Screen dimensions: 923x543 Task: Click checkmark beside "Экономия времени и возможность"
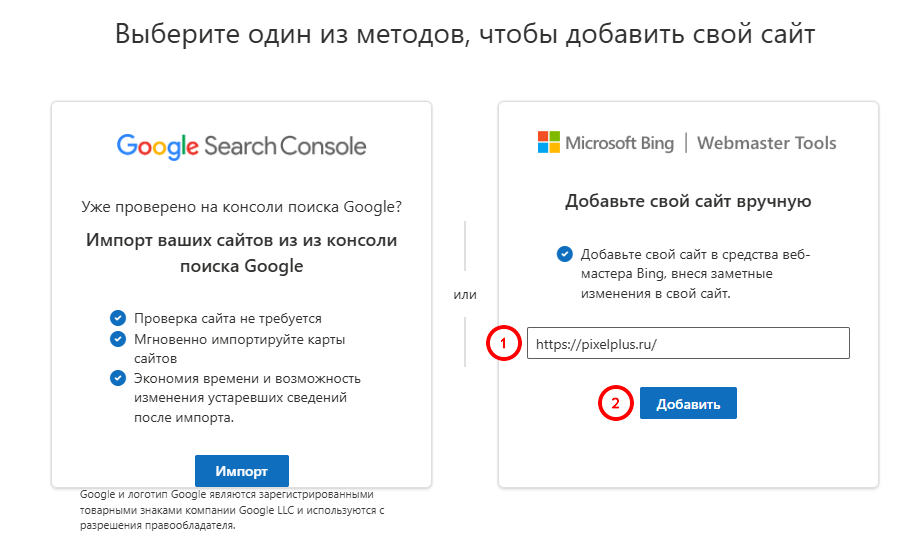click(117, 378)
